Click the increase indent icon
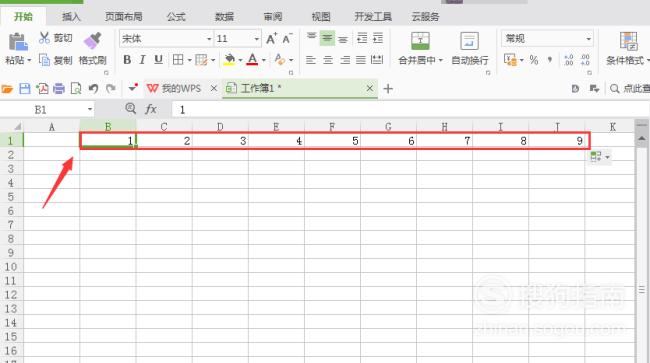 (x=378, y=39)
